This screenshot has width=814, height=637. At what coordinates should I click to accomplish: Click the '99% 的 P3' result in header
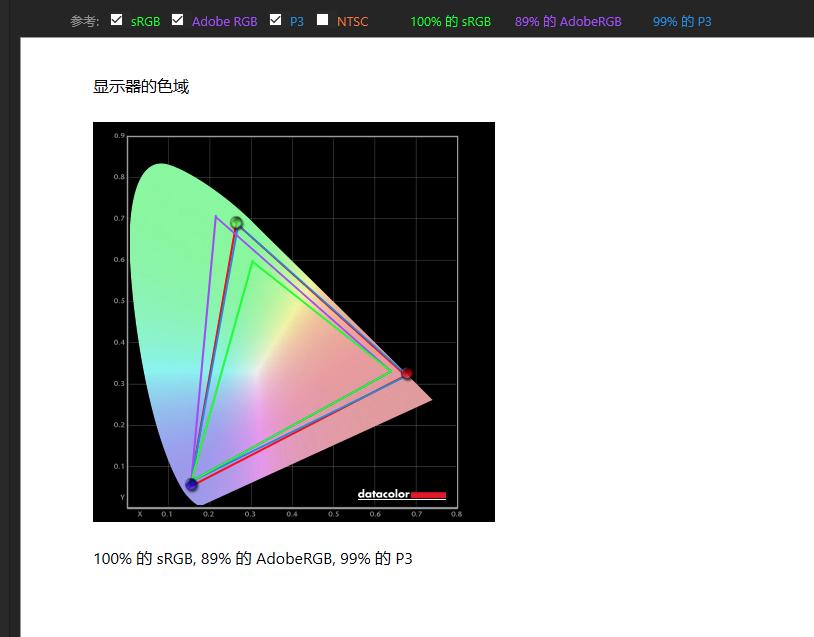tap(682, 22)
